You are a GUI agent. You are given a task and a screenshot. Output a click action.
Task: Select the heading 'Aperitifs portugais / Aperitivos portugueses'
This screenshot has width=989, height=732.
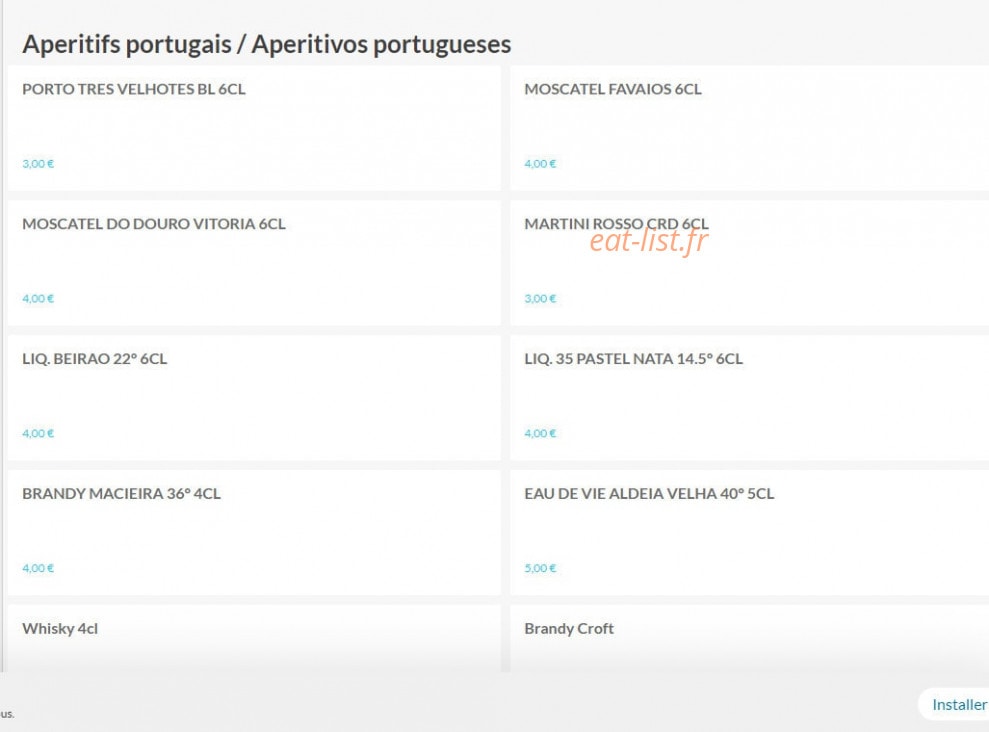[x=267, y=45]
